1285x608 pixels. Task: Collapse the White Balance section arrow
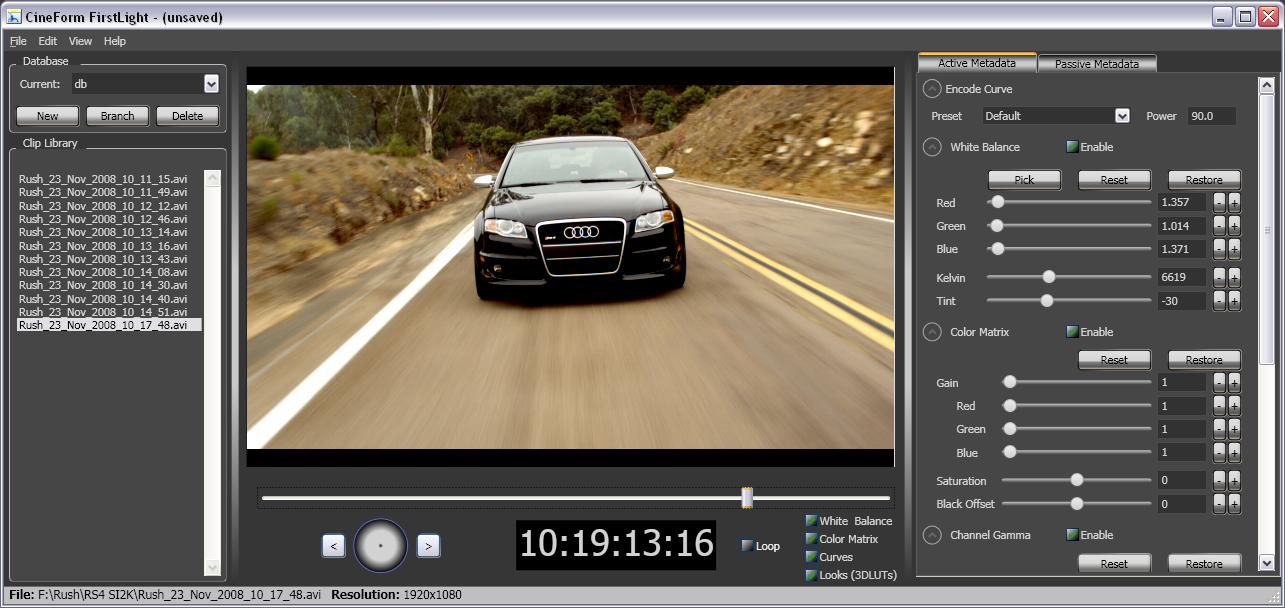[x=932, y=147]
